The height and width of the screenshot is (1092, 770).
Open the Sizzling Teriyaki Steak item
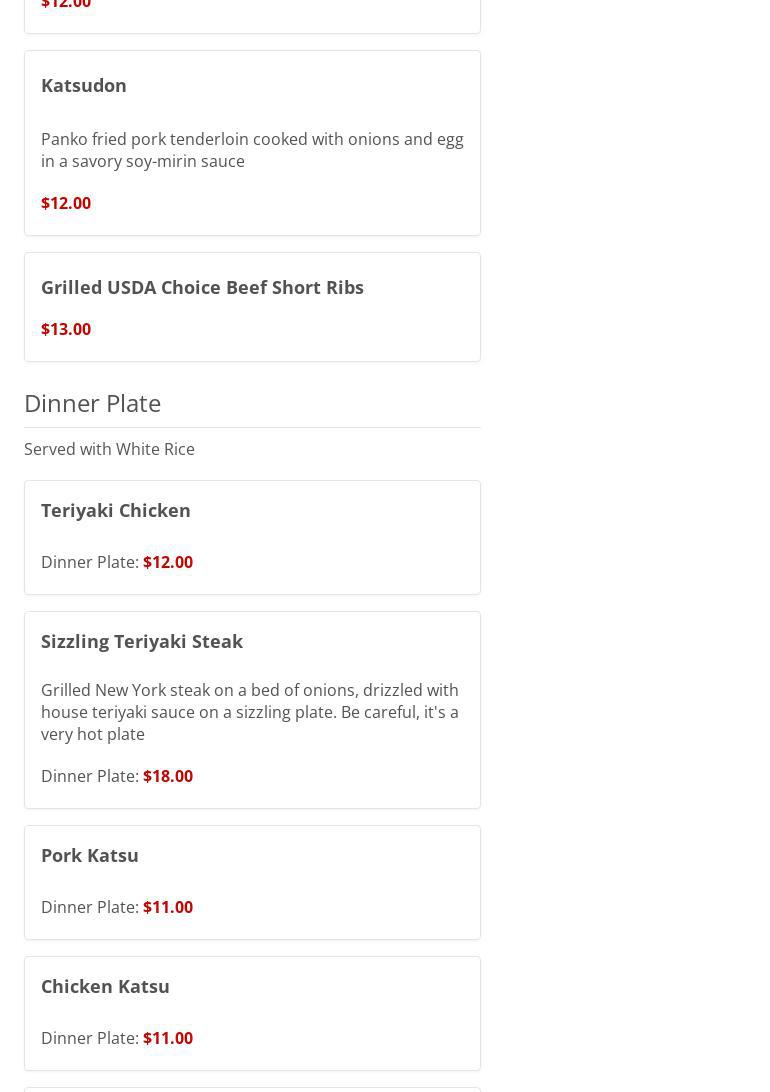click(142, 641)
